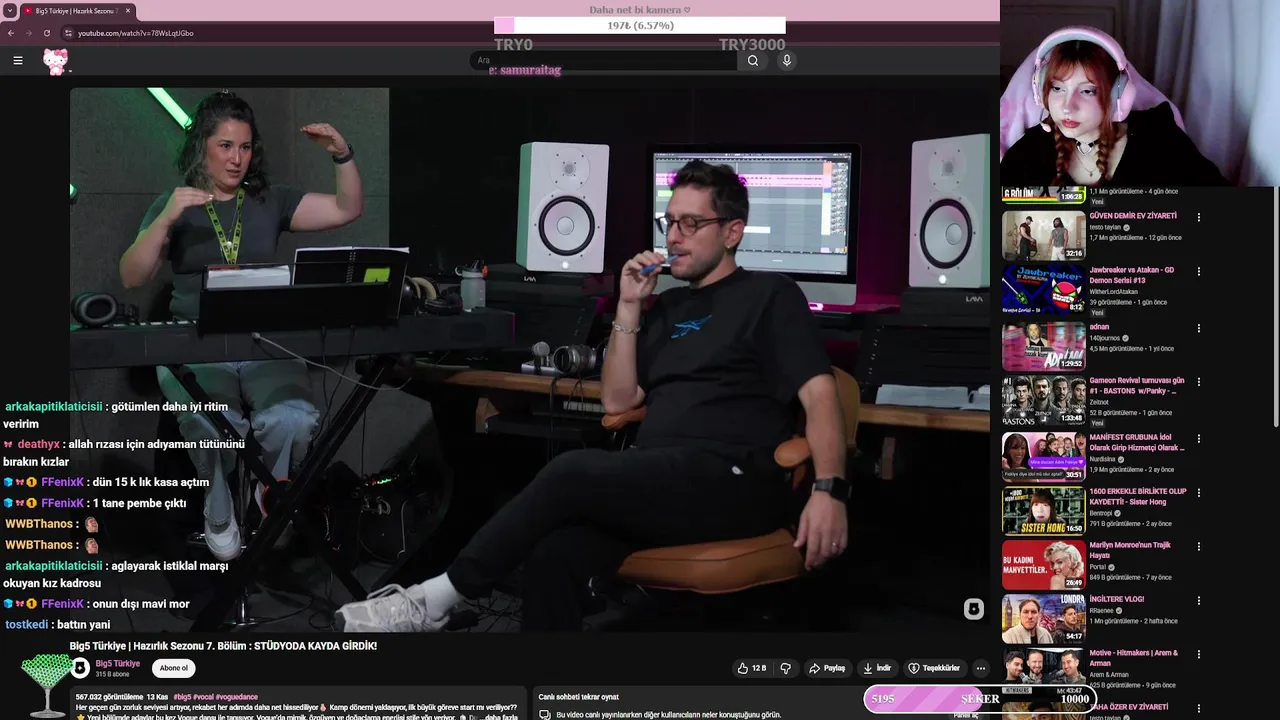The width and height of the screenshot is (1280, 720).
Task: Open site info icon beside URL
Action: pos(68,33)
